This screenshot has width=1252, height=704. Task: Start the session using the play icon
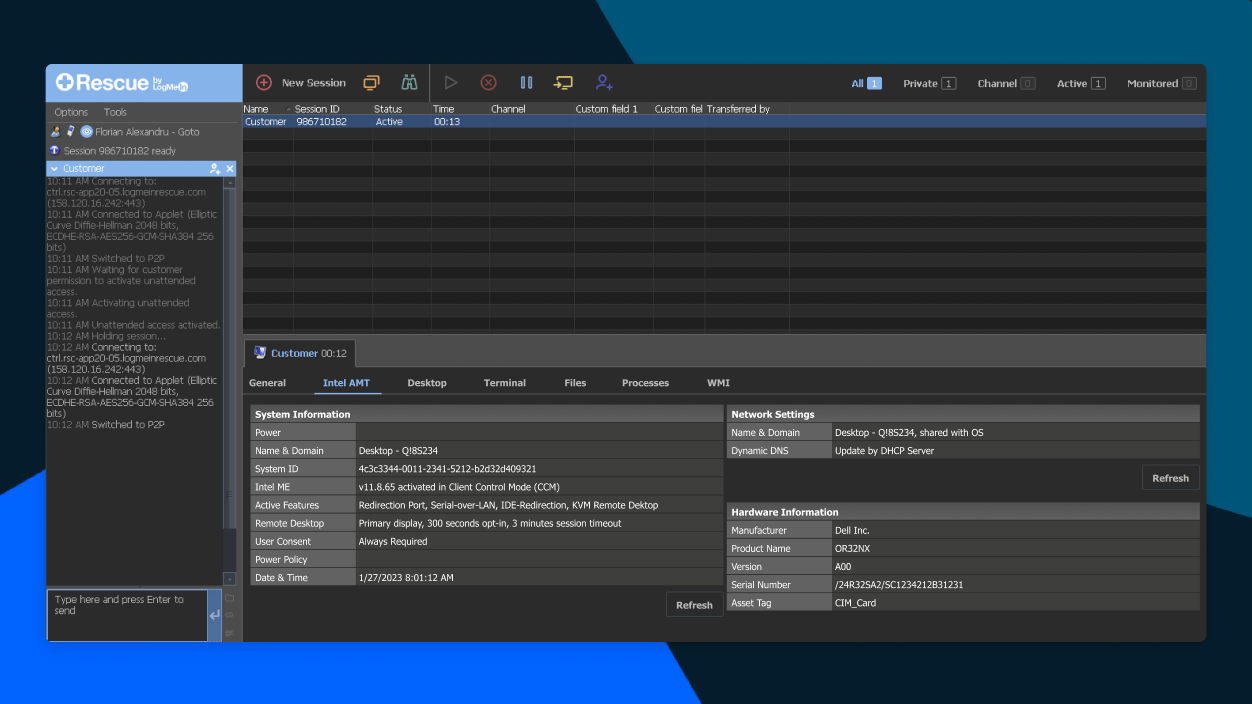(450, 82)
